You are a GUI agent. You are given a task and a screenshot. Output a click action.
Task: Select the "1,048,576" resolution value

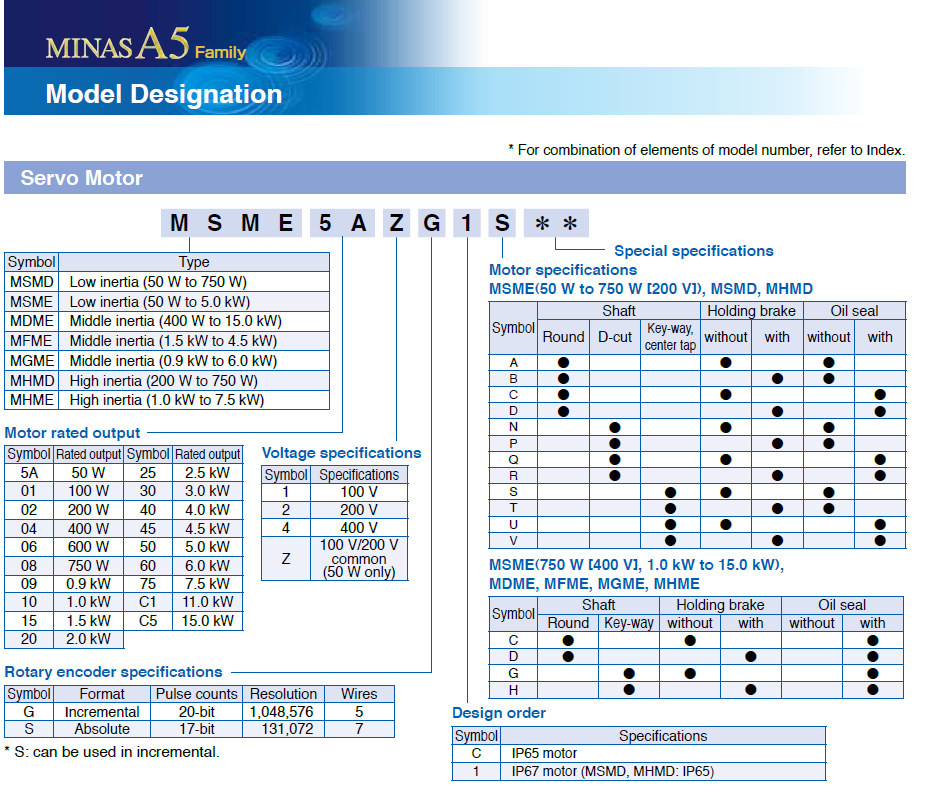pyautogui.click(x=282, y=712)
